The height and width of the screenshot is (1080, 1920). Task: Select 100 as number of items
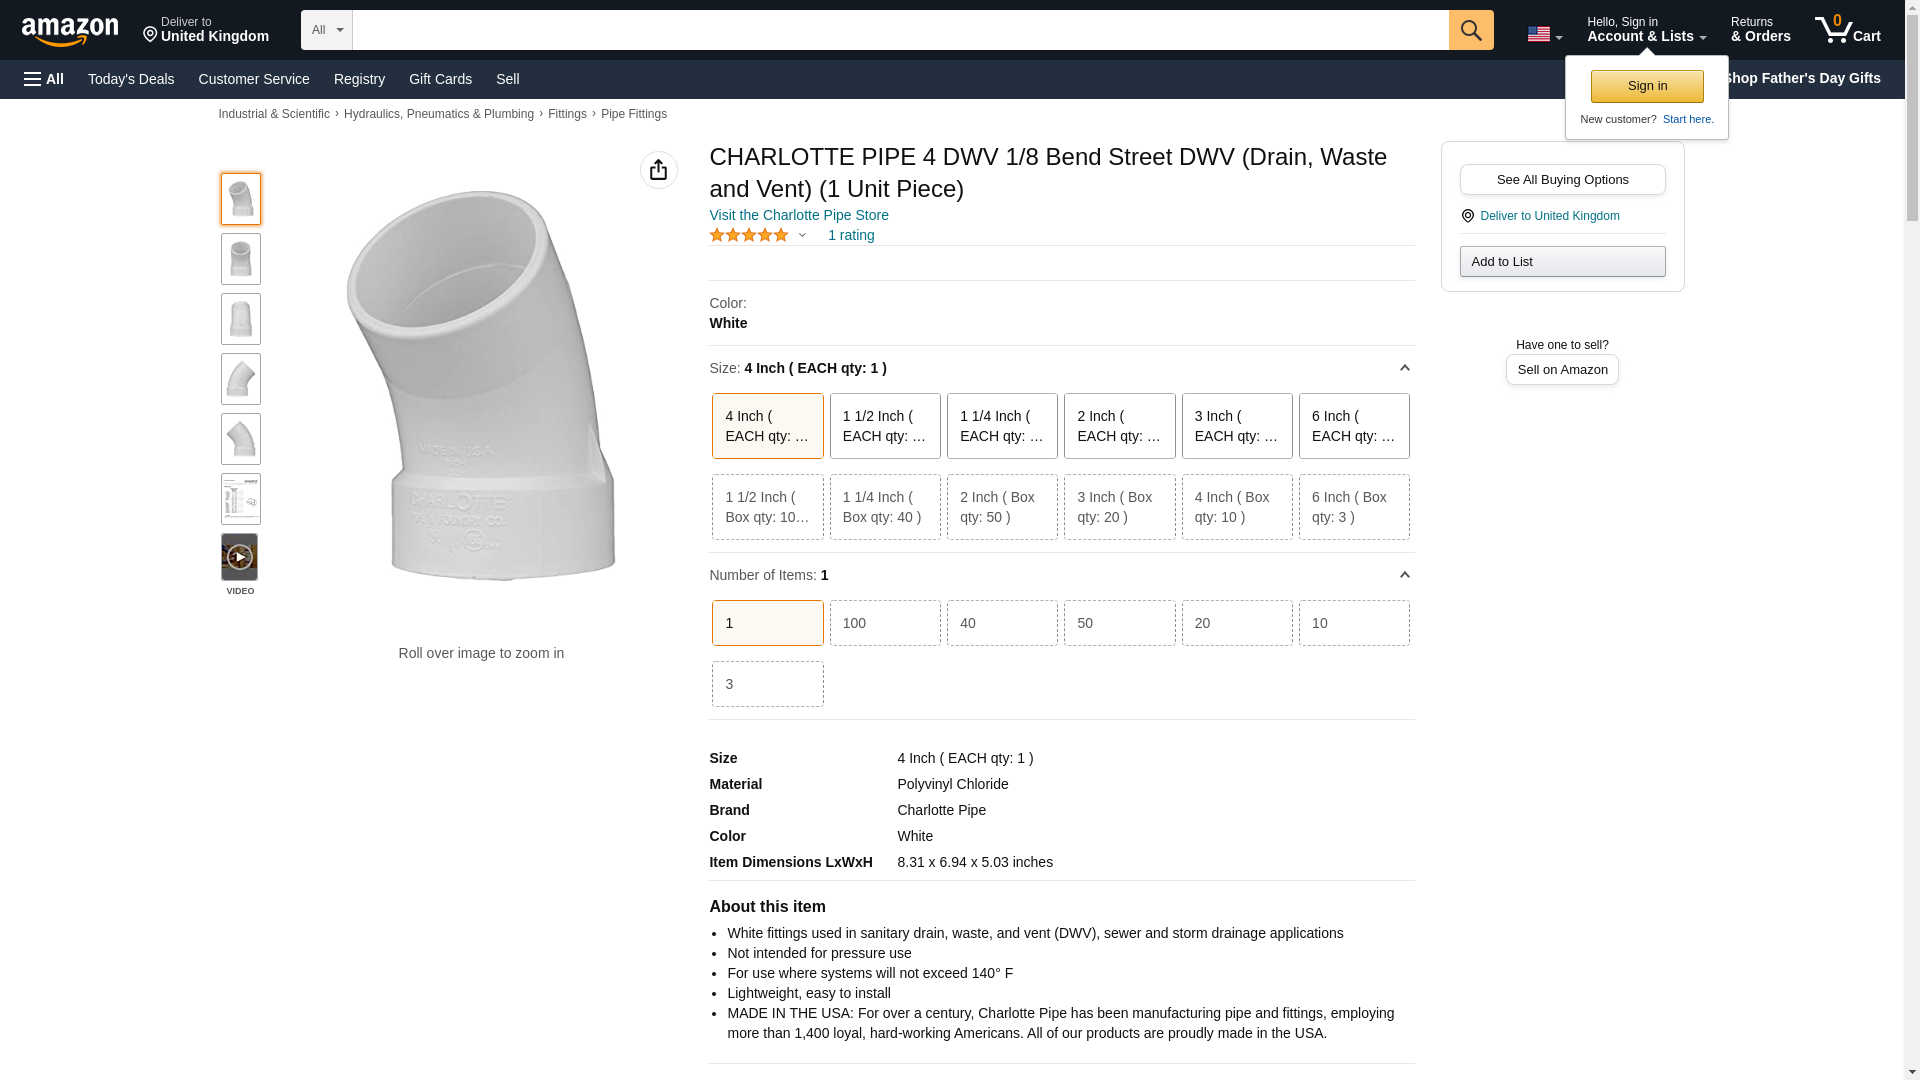point(884,623)
